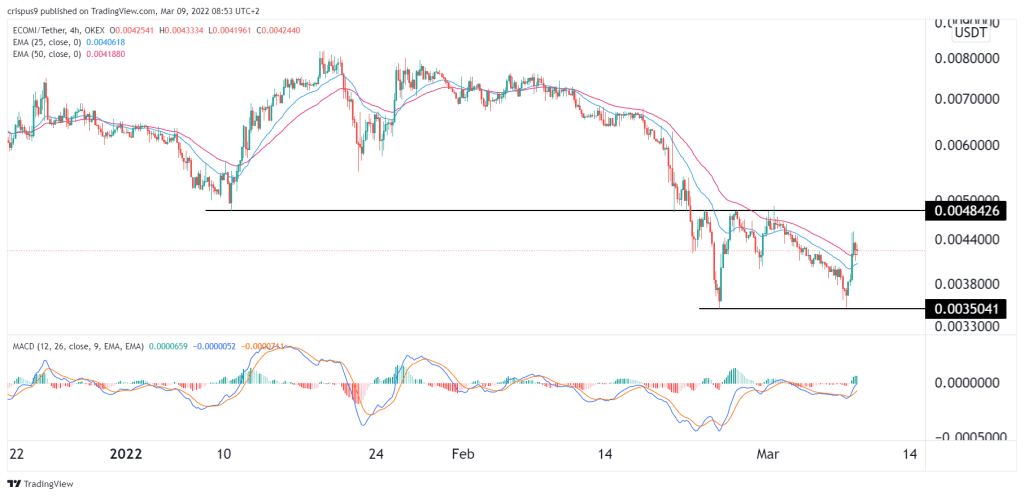
Task: Click the TradingView logo at bottom left
Action: (40, 484)
